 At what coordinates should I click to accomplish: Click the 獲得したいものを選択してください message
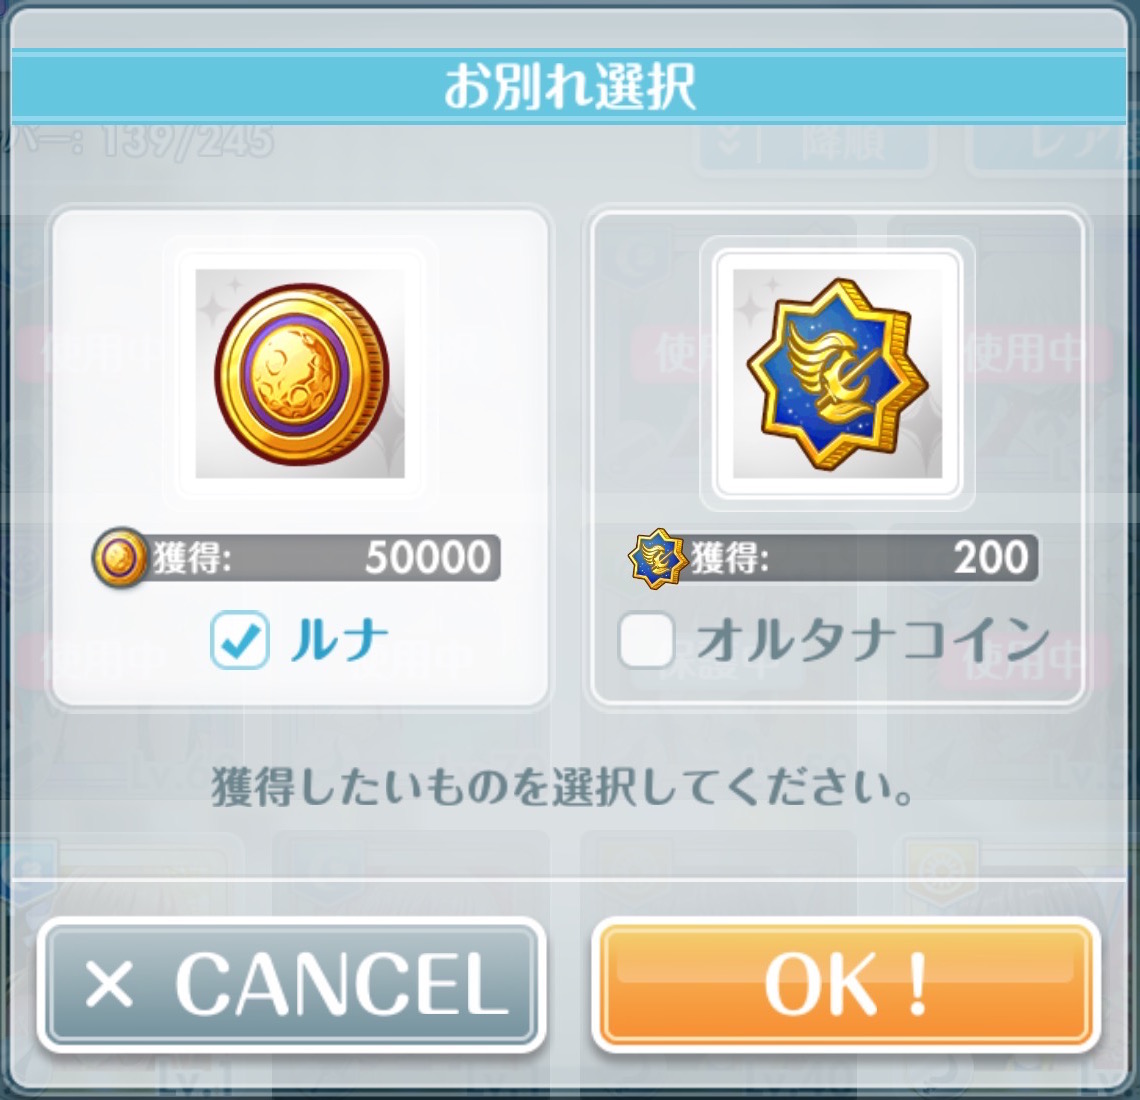[x=564, y=788]
